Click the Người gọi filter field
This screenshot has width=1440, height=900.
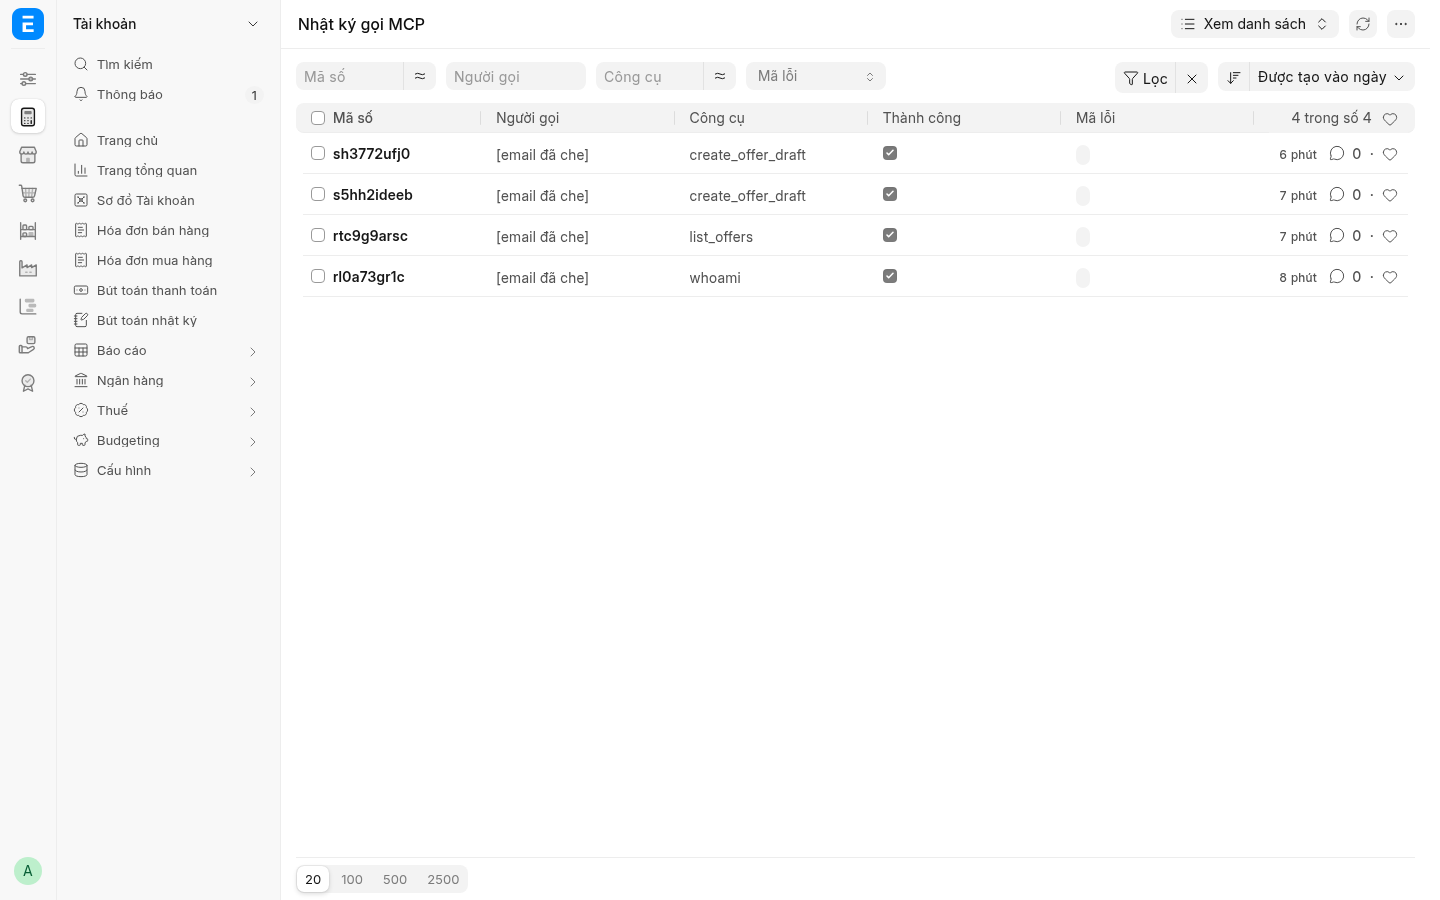[516, 76]
